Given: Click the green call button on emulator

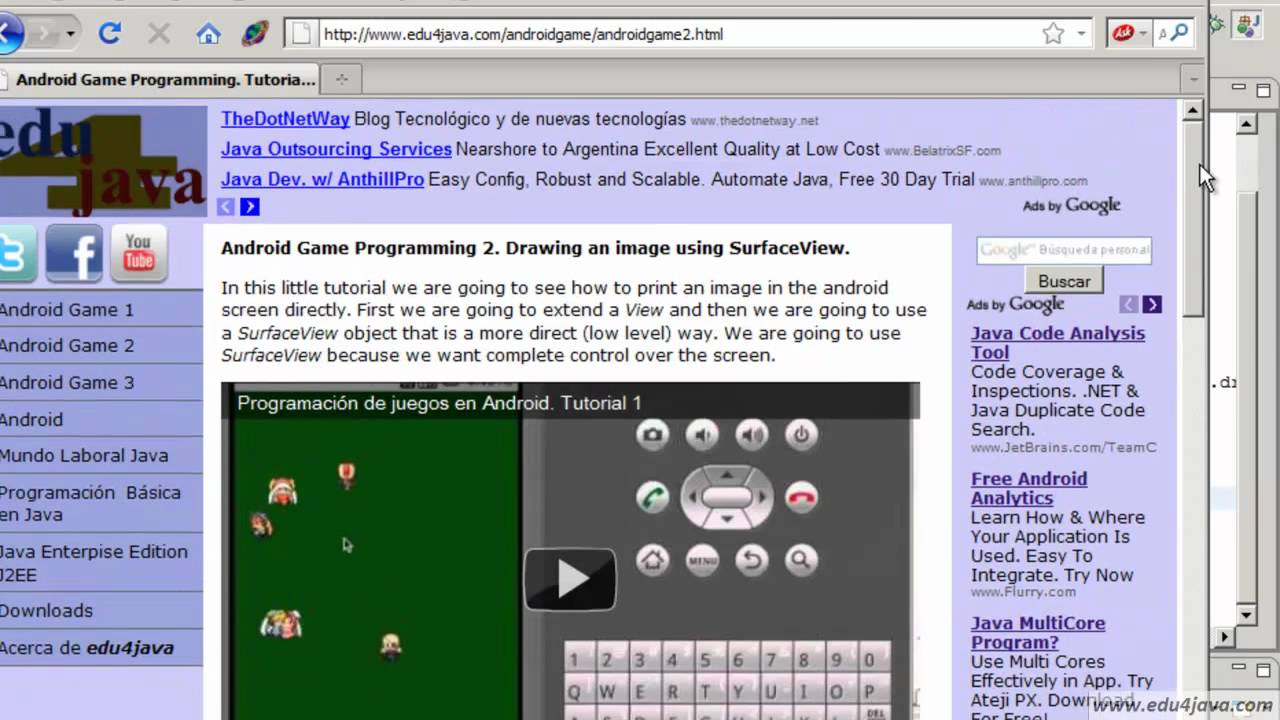Looking at the screenshot, I should [x=653, y=497].
